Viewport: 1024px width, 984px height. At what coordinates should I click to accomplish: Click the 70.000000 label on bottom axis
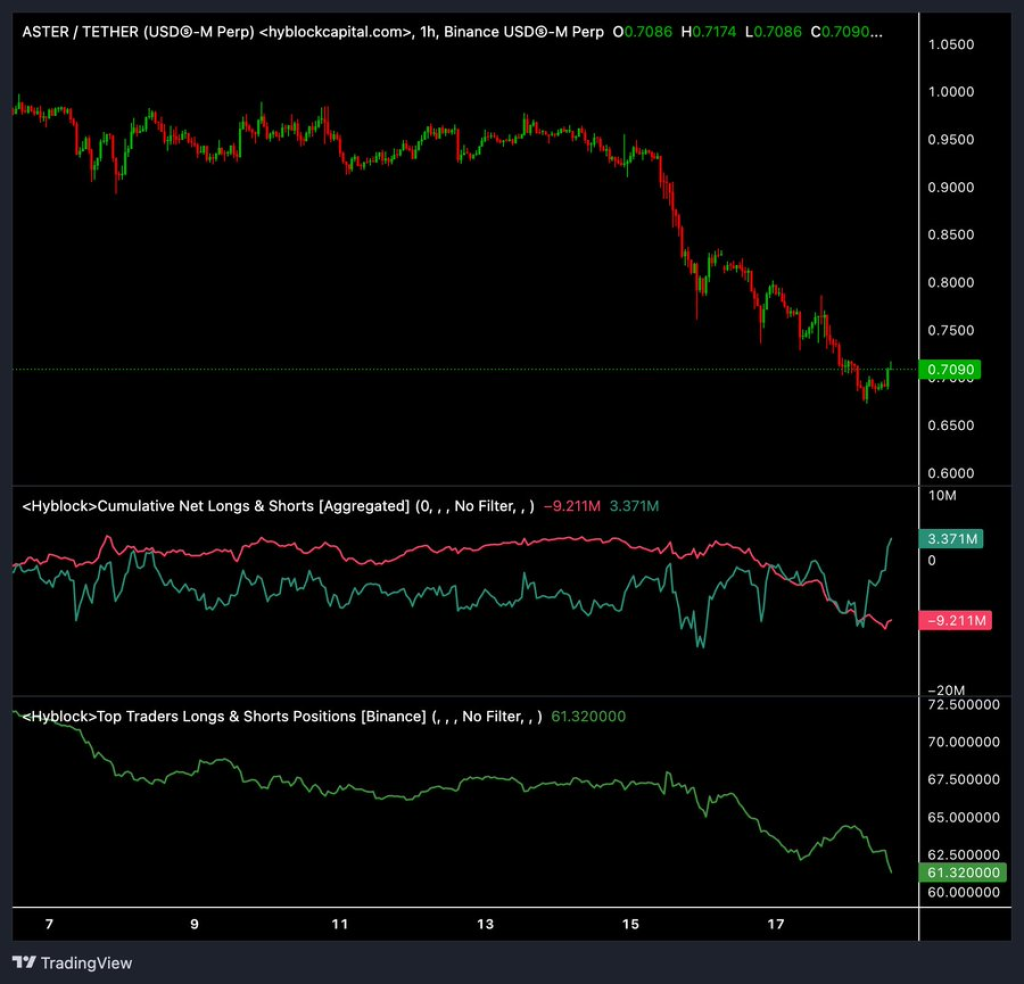click(963, 742)
